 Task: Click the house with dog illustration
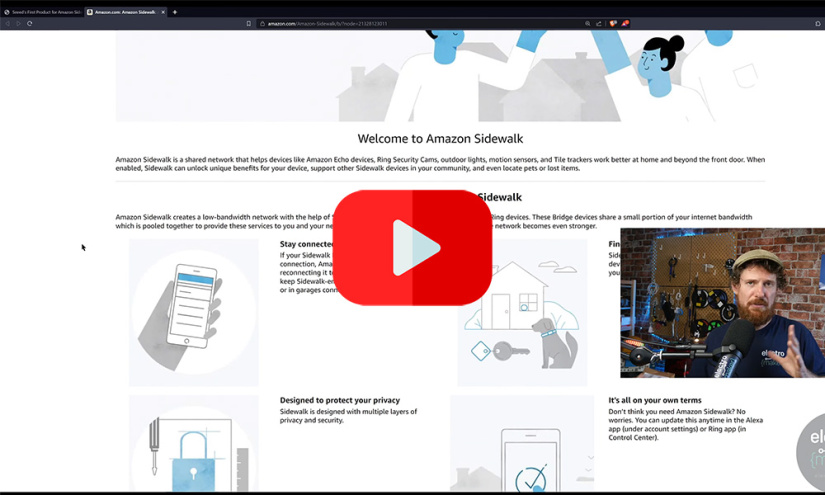(522, 312)
